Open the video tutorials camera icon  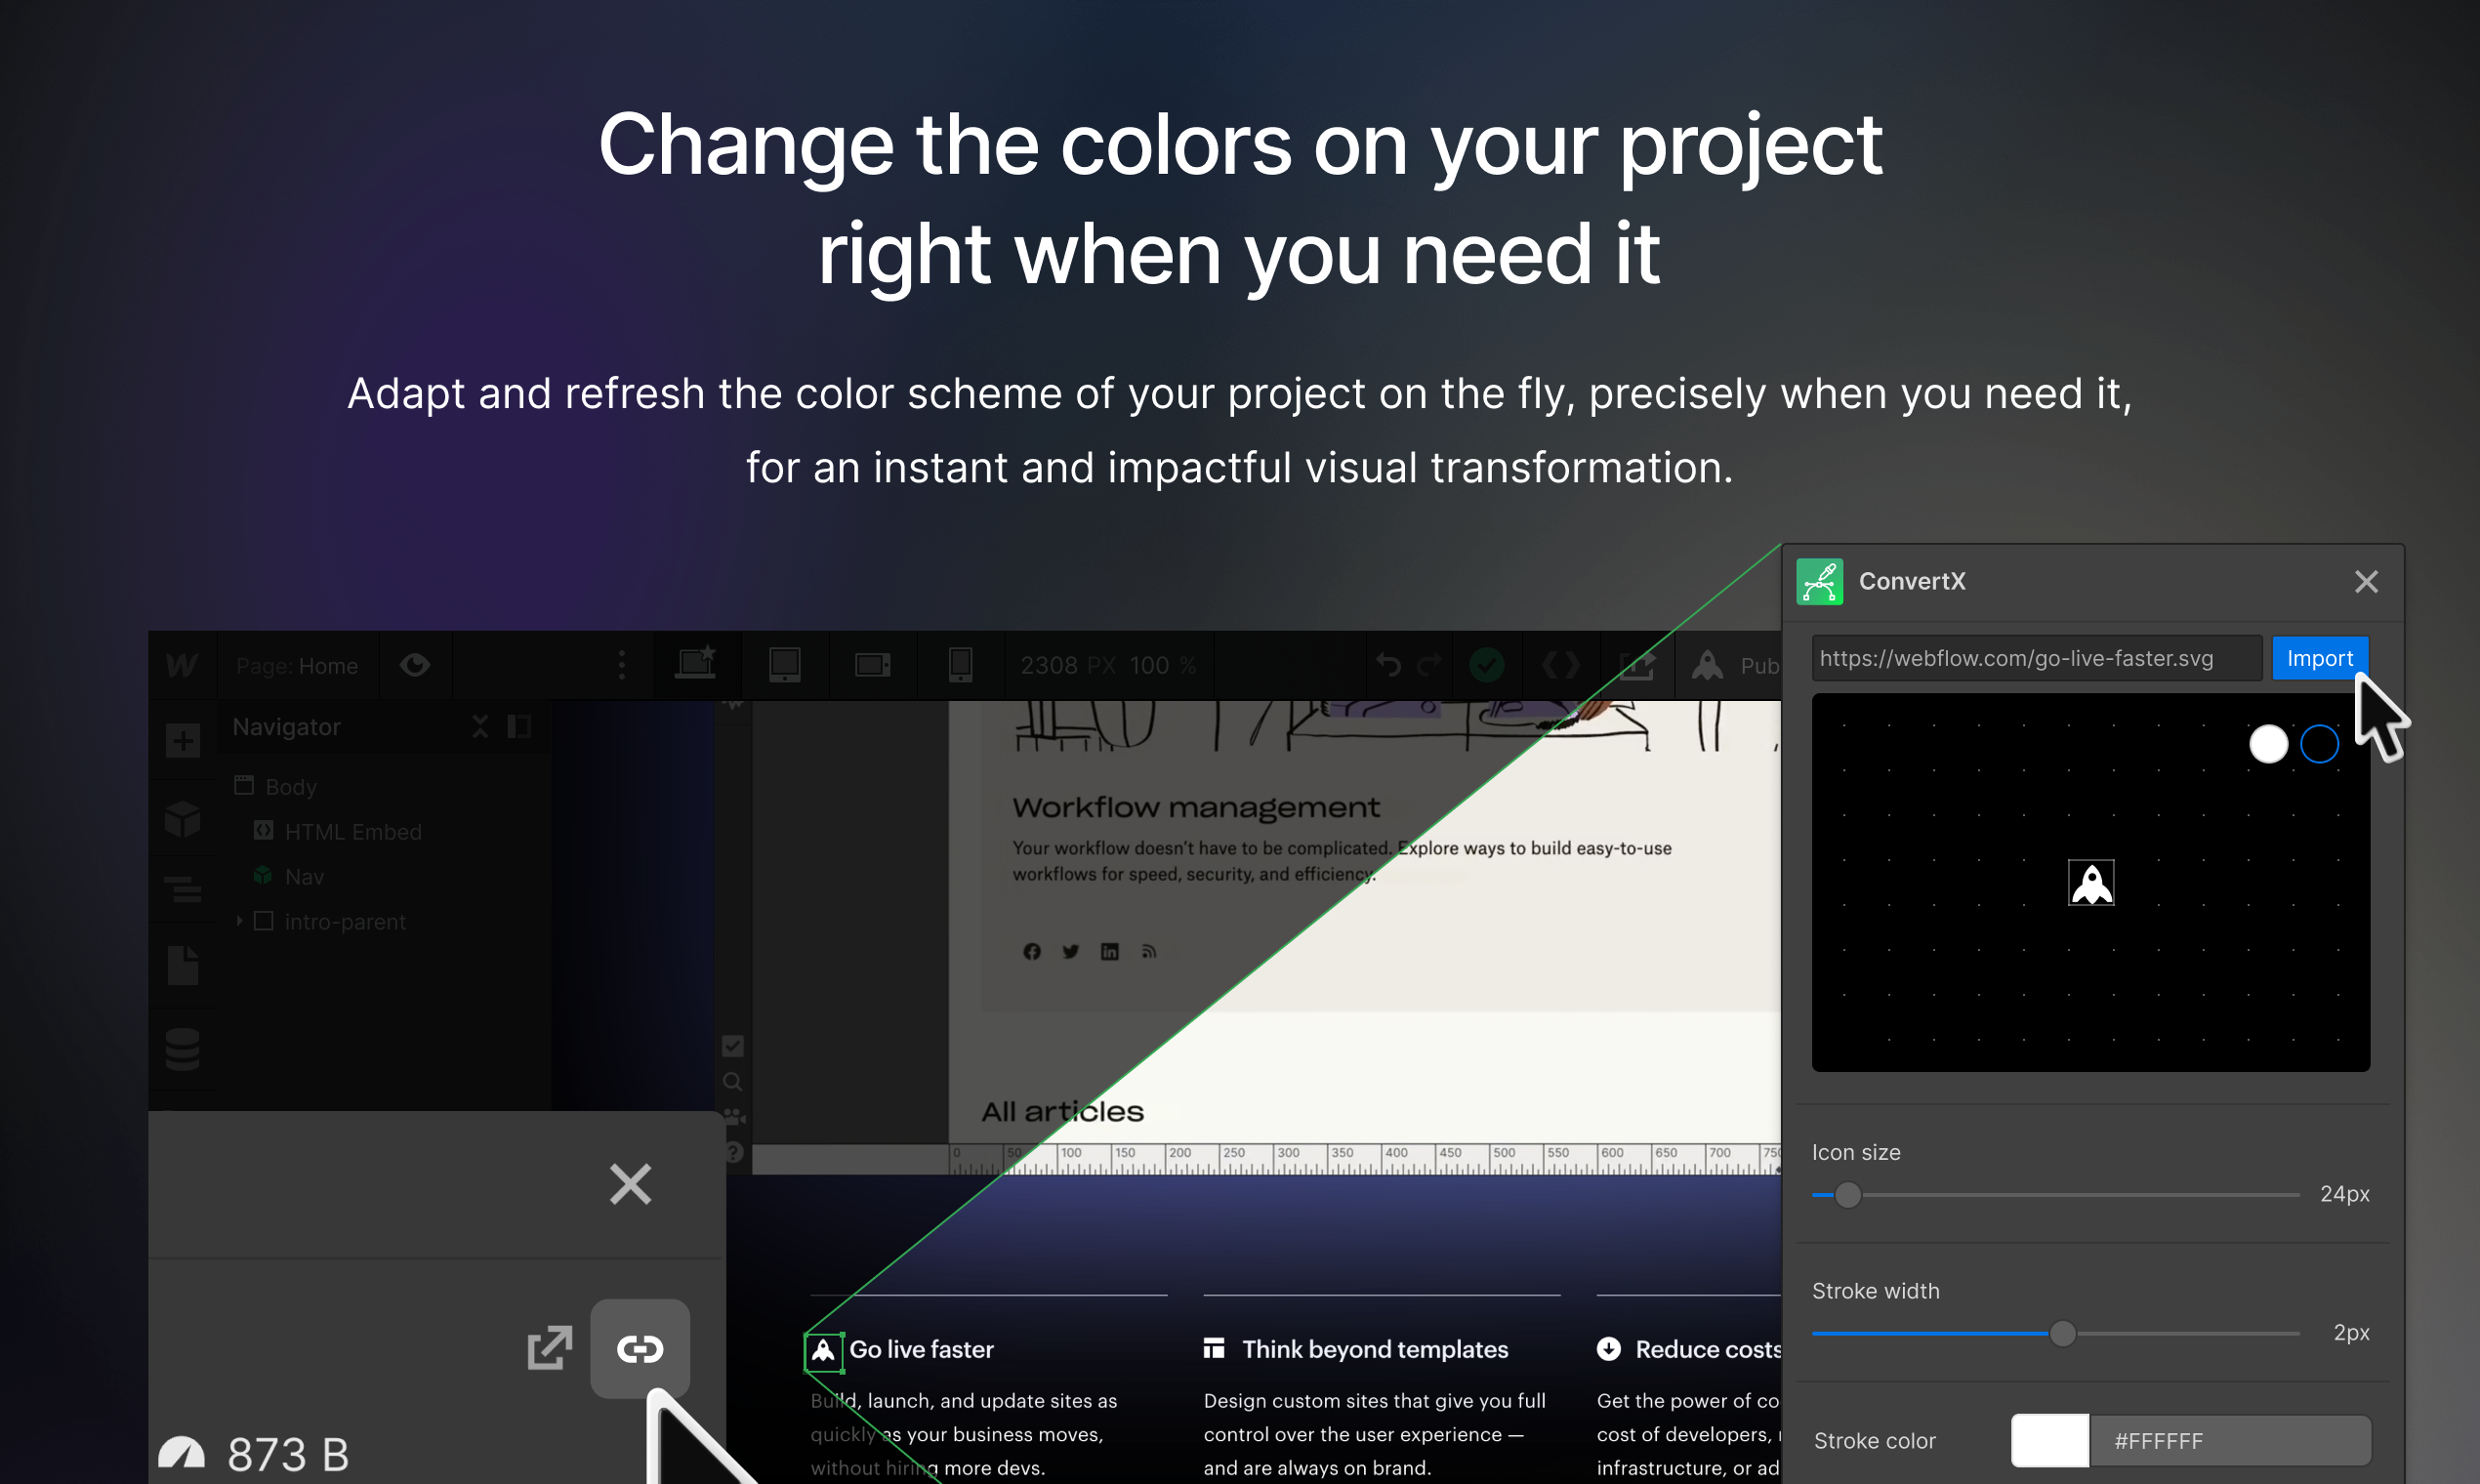734,1116
